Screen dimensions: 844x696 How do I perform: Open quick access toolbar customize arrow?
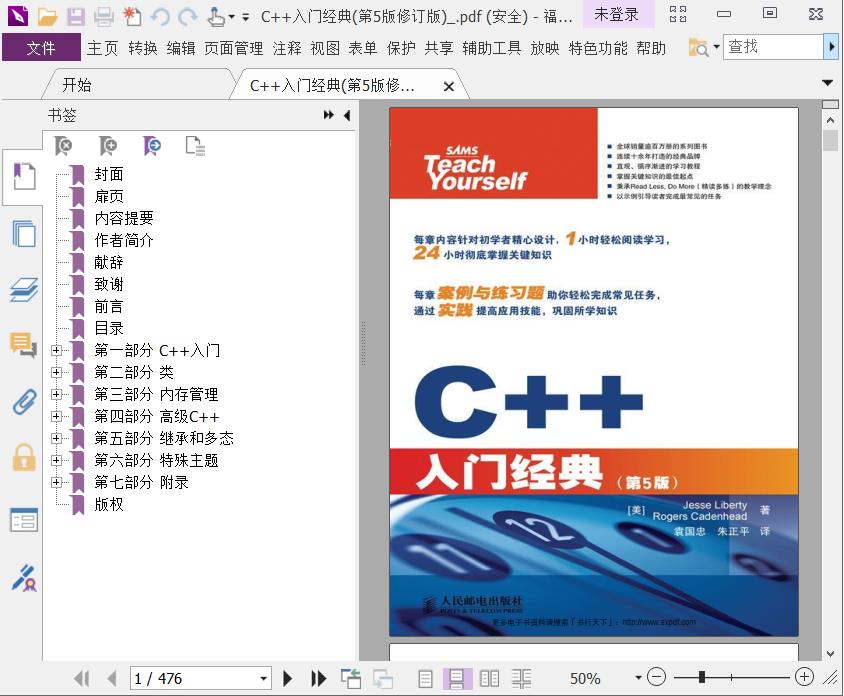tap(245, 17)
